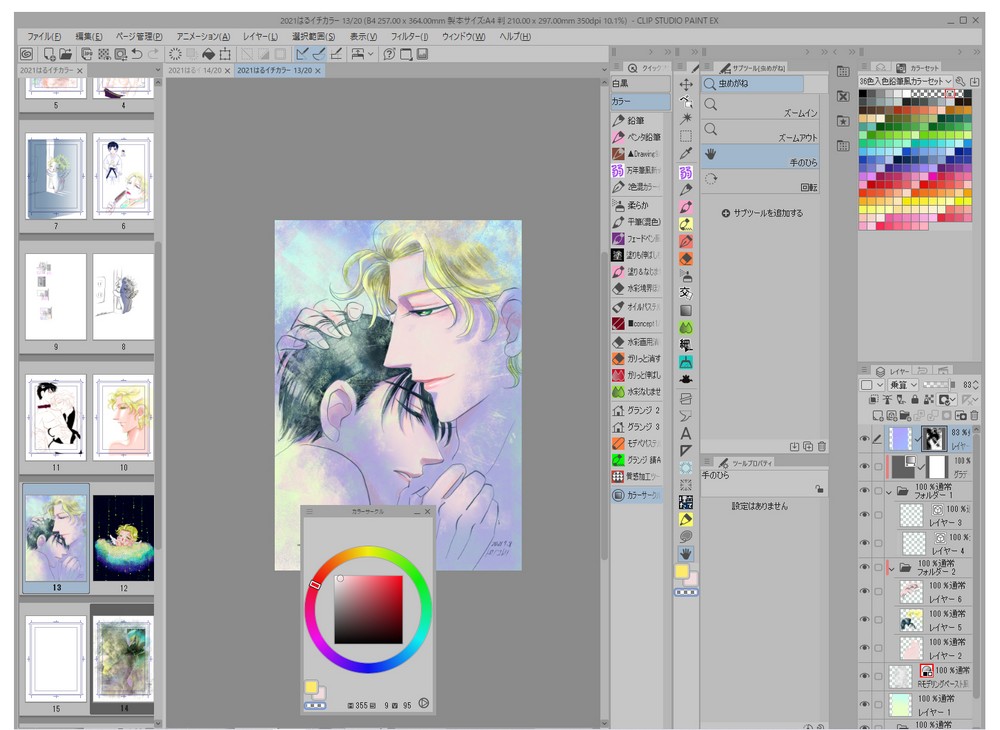
Task: Open the canvas tab list dropdown arrow
Action: (605, 70)
